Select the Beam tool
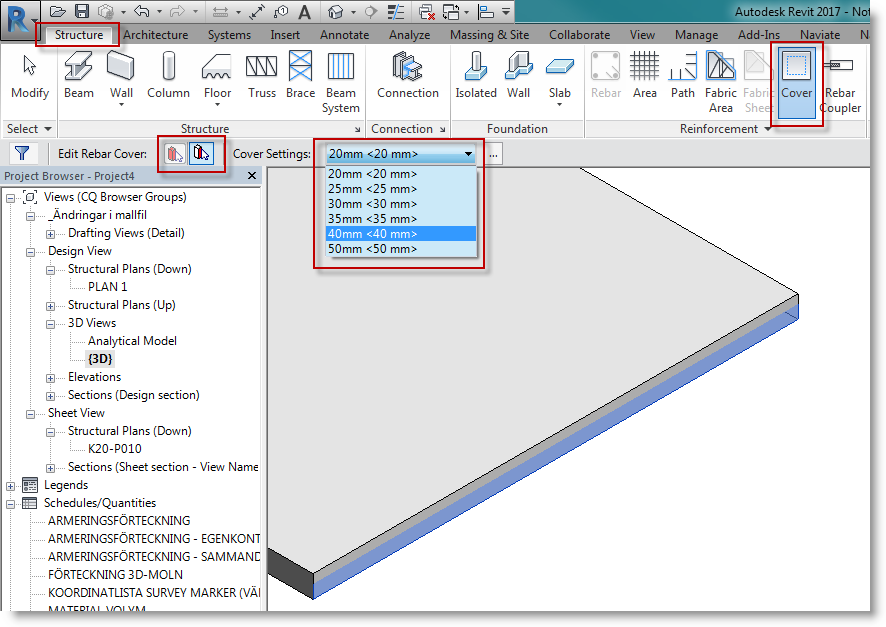Viewport: 886px width, 627px height. (78, 75)
